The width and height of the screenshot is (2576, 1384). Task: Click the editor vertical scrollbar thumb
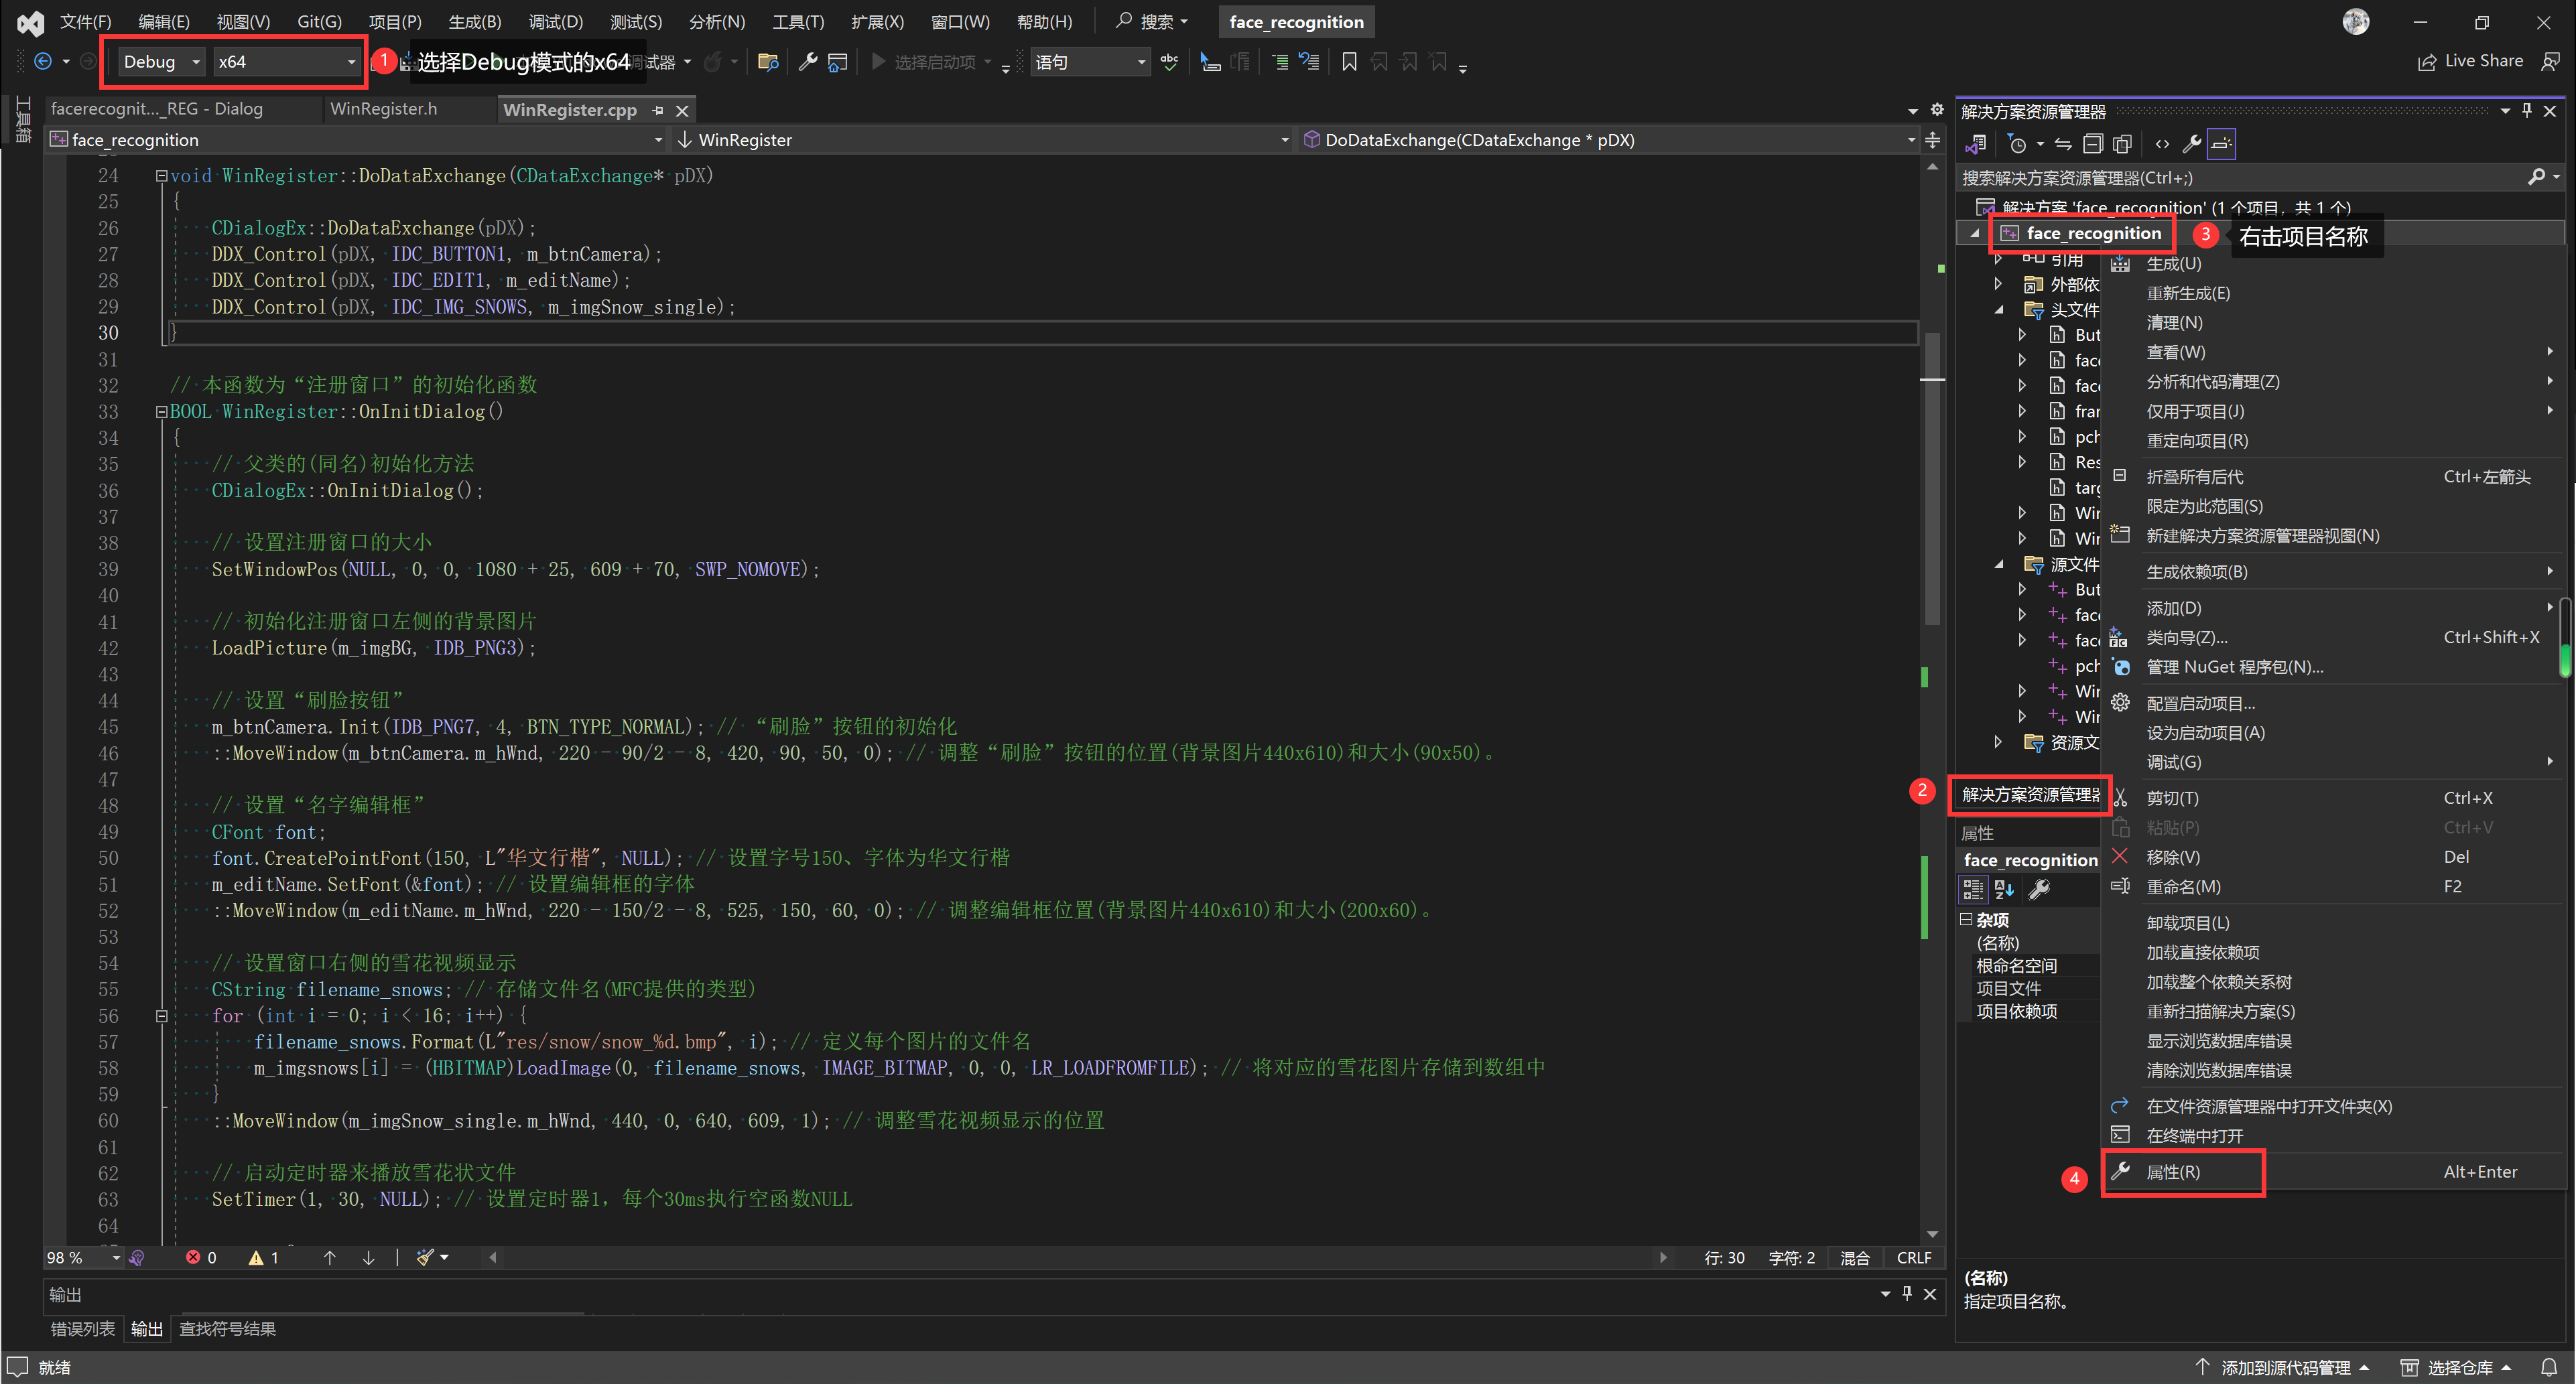[x=1932, y=480]
